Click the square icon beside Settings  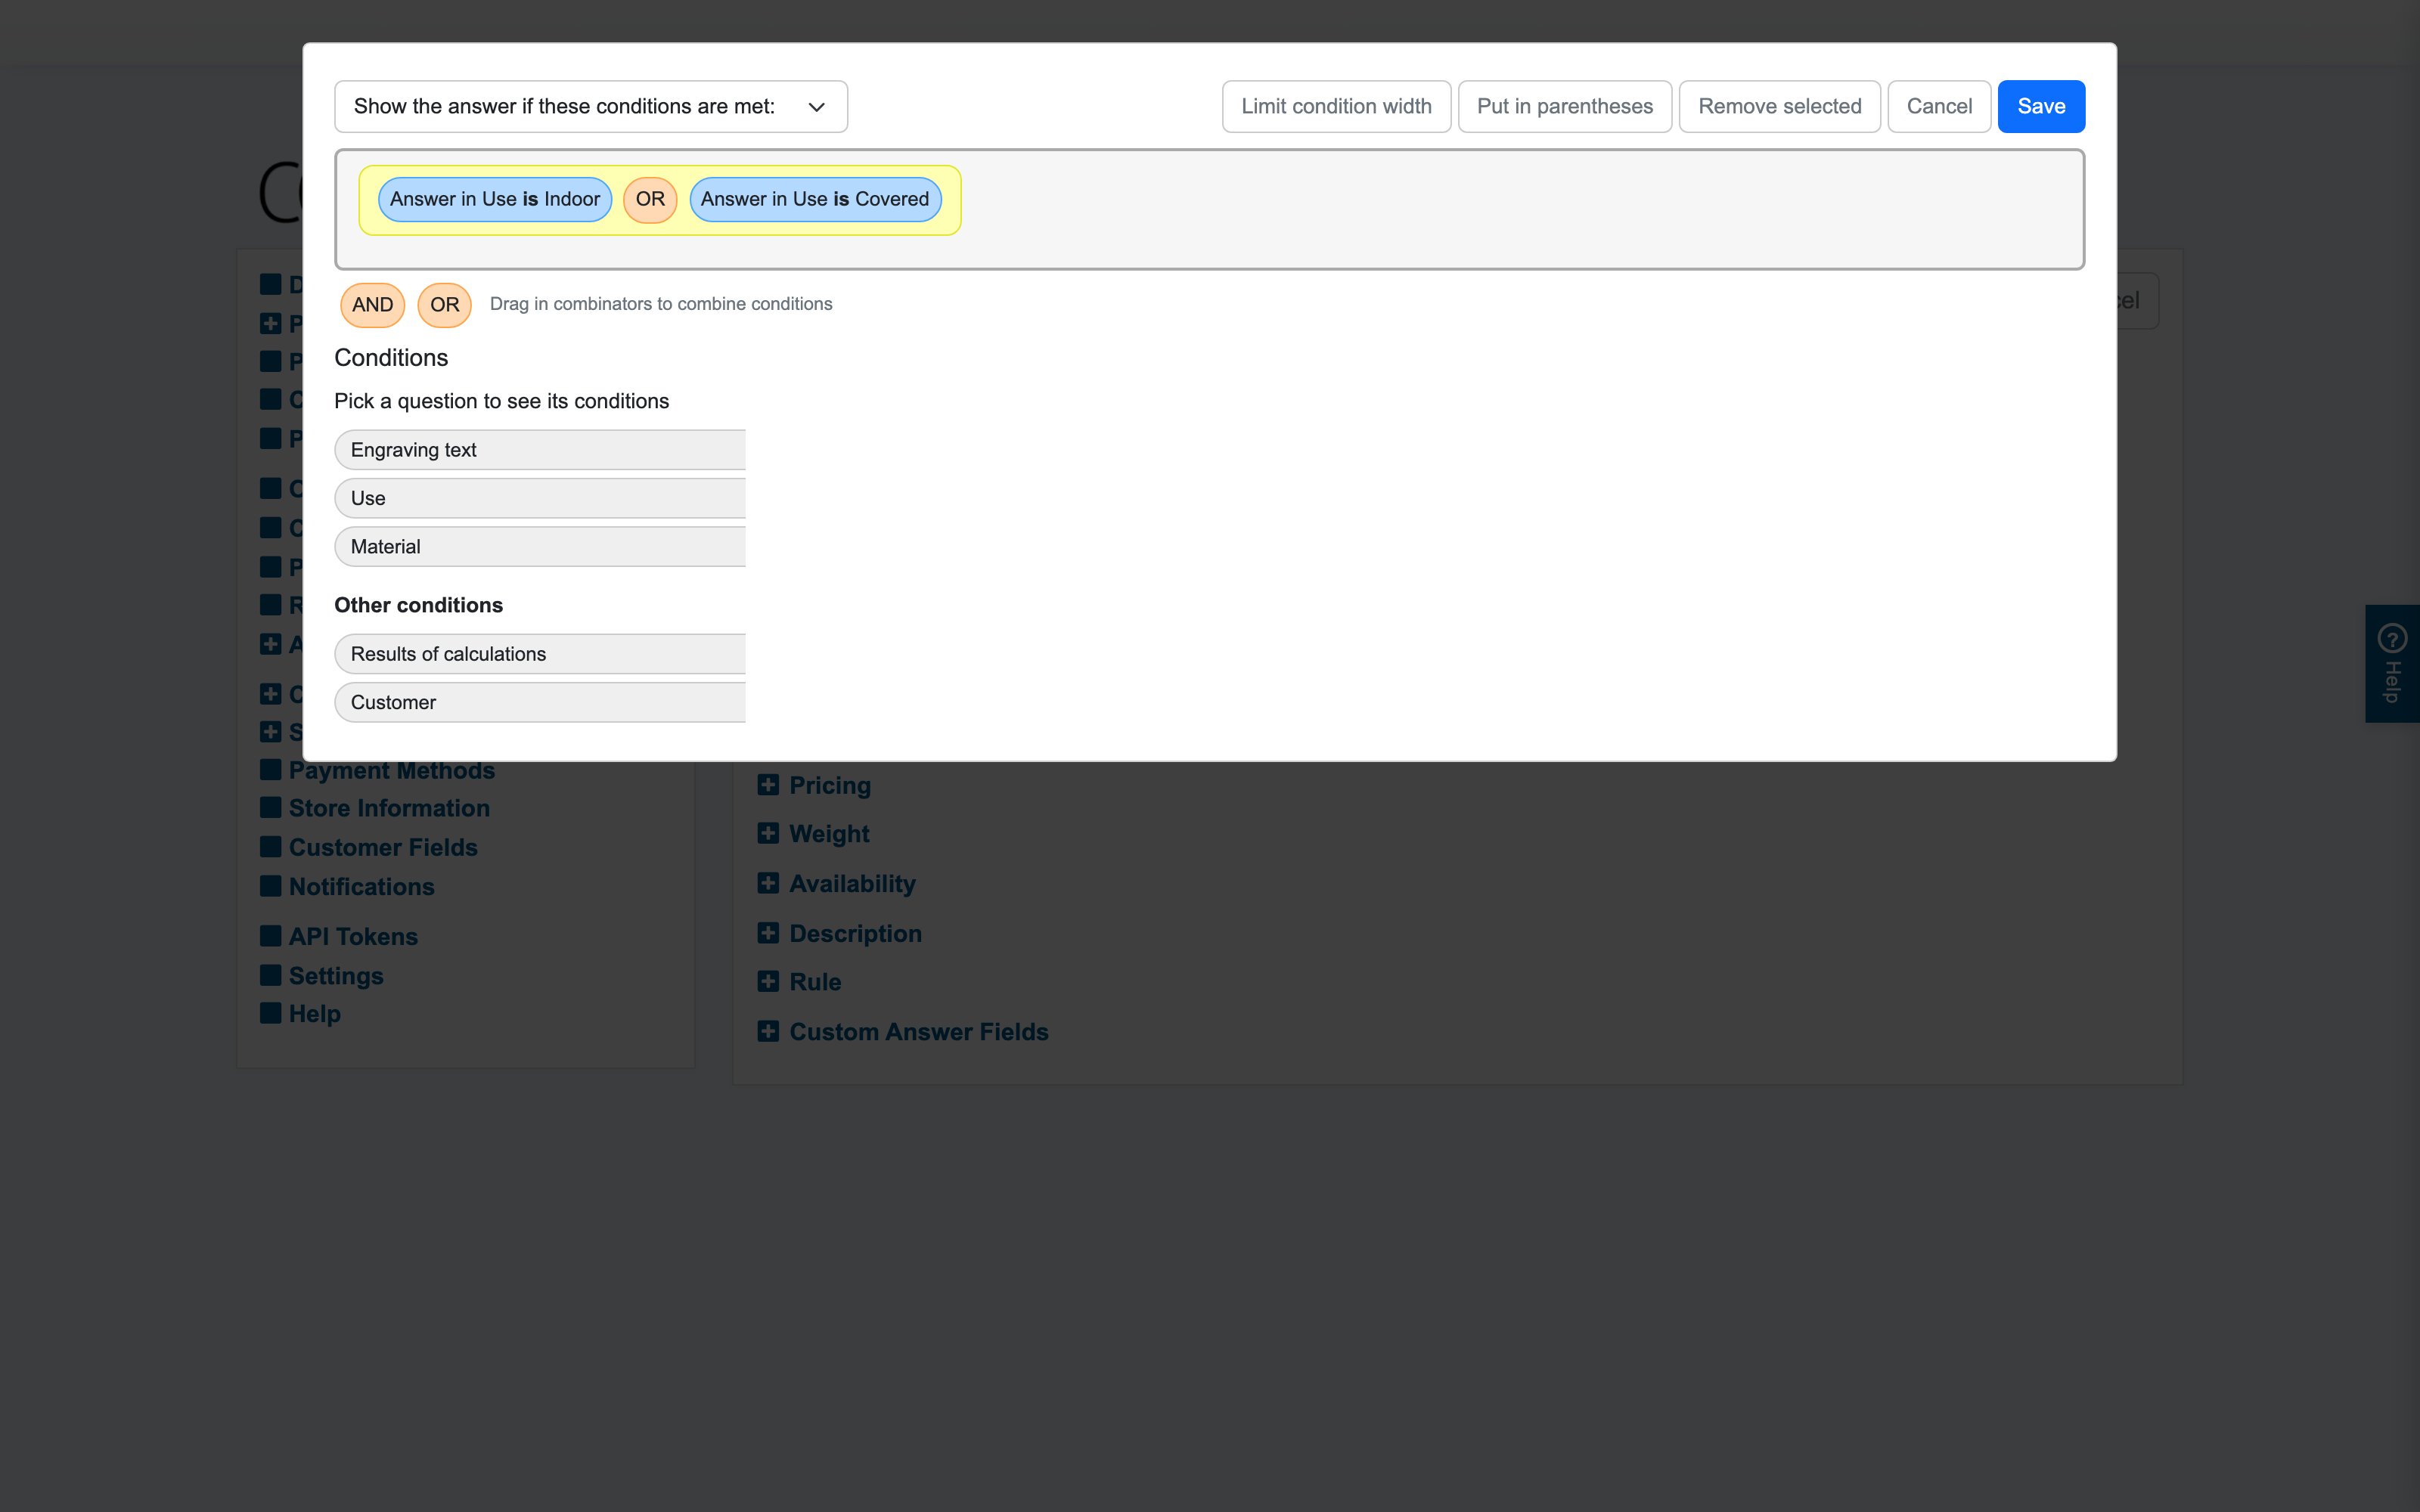pyautogui.click(x=270, y=974)
